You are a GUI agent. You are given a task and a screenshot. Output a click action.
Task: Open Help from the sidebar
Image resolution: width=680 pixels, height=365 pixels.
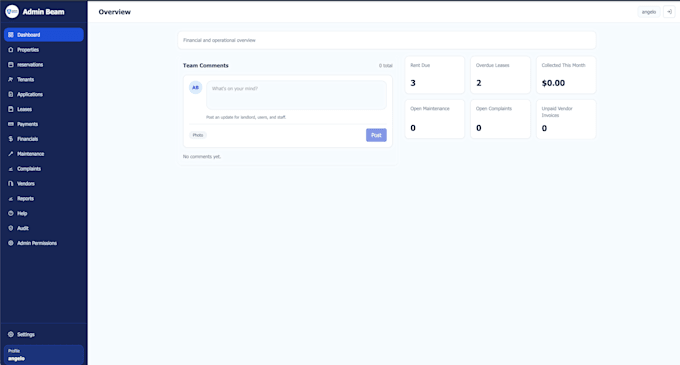44,213
